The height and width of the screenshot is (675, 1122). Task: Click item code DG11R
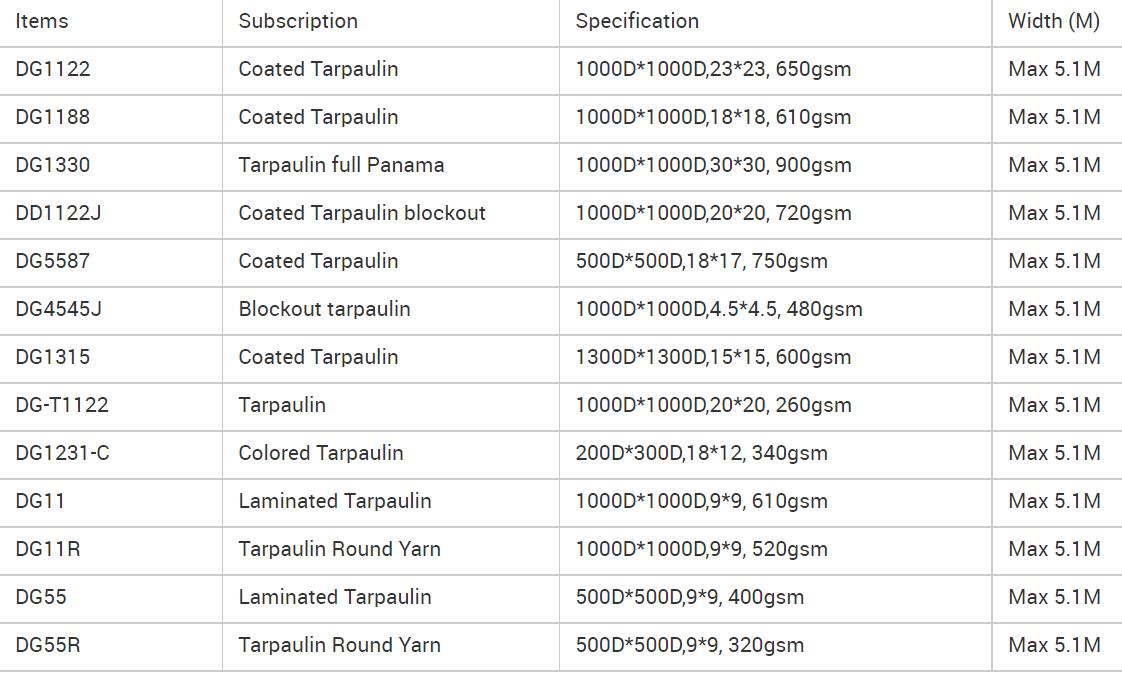point(48,549)
